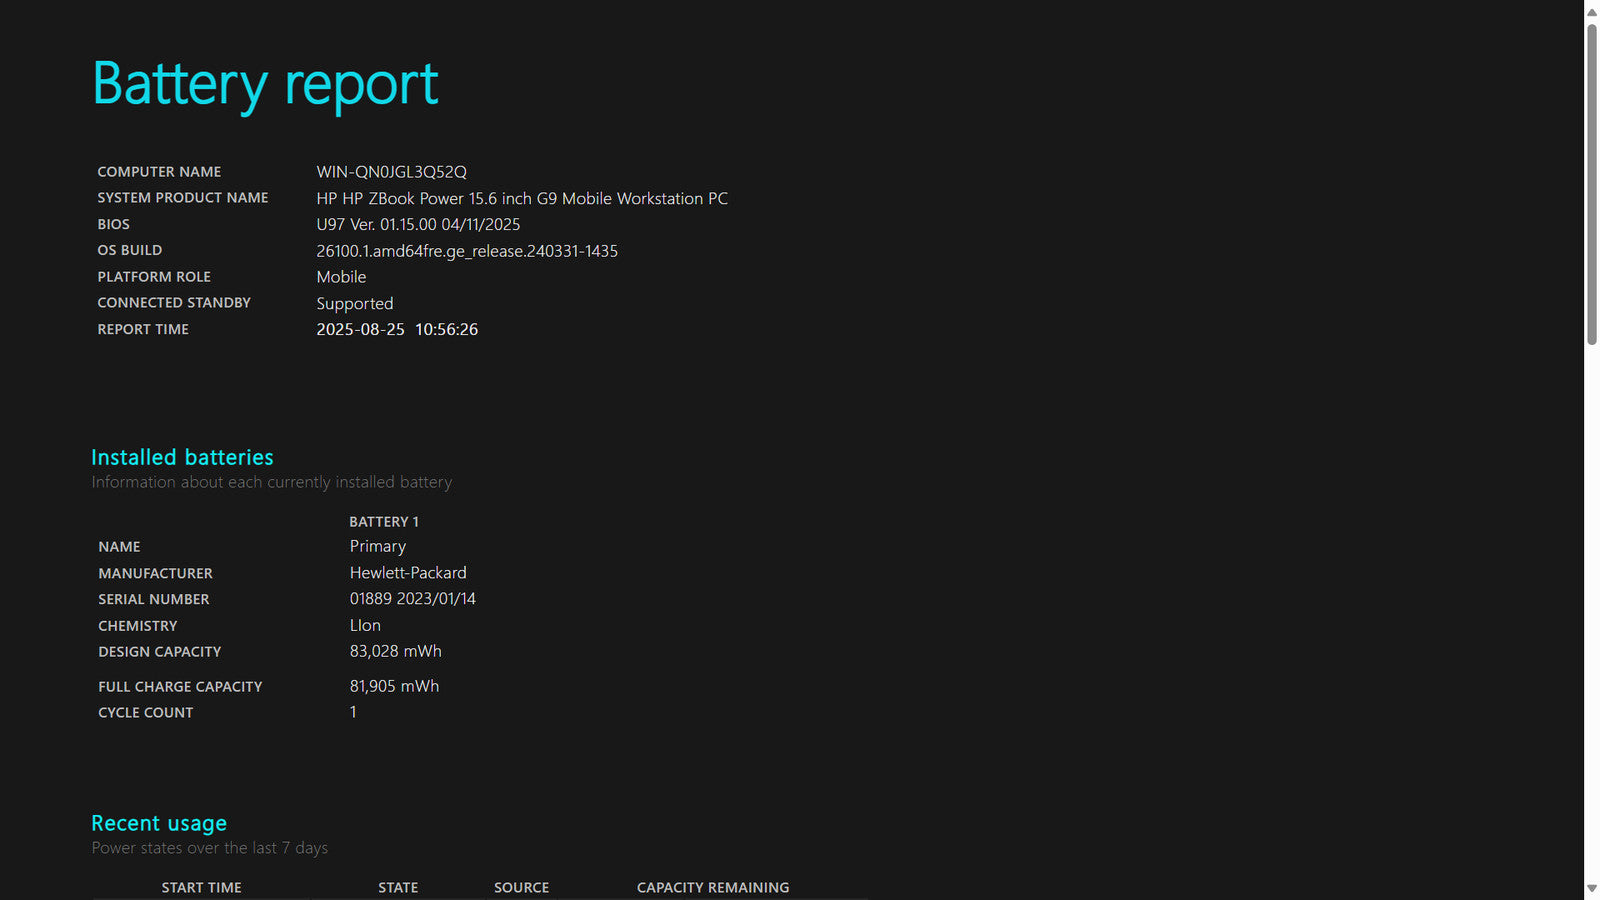
Task: Click 'Power states over the last 7 days' subtitle
Action: (210, 848)
